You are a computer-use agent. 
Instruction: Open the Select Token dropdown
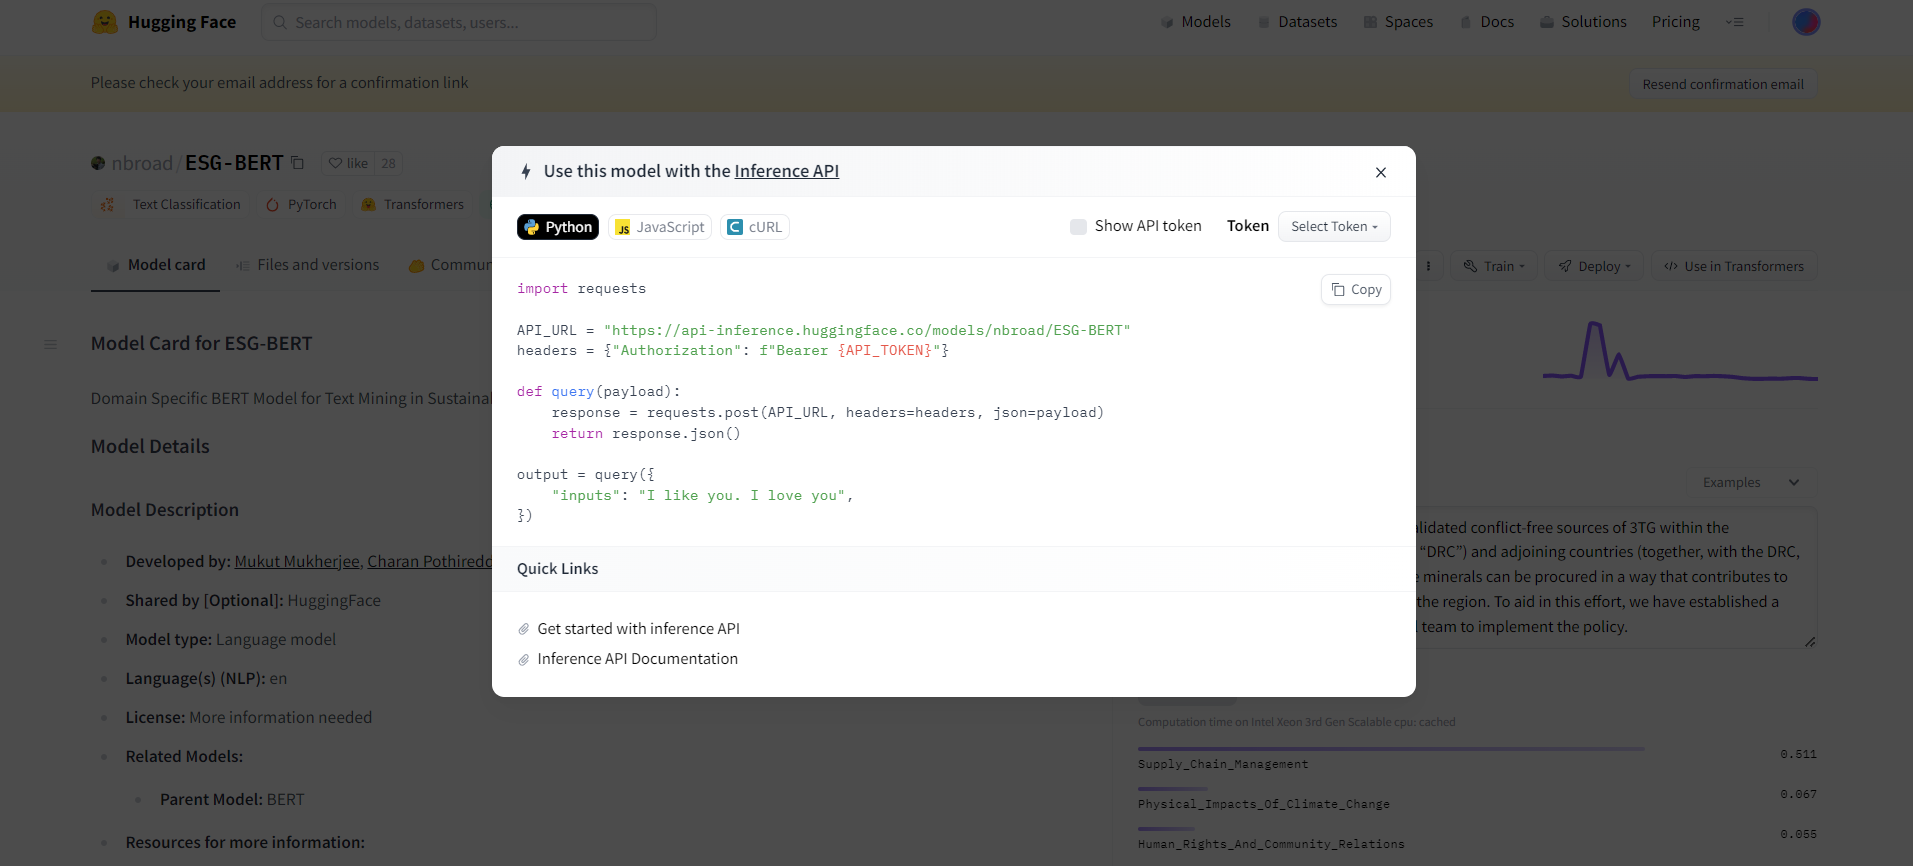click(x=1334, y=227)
